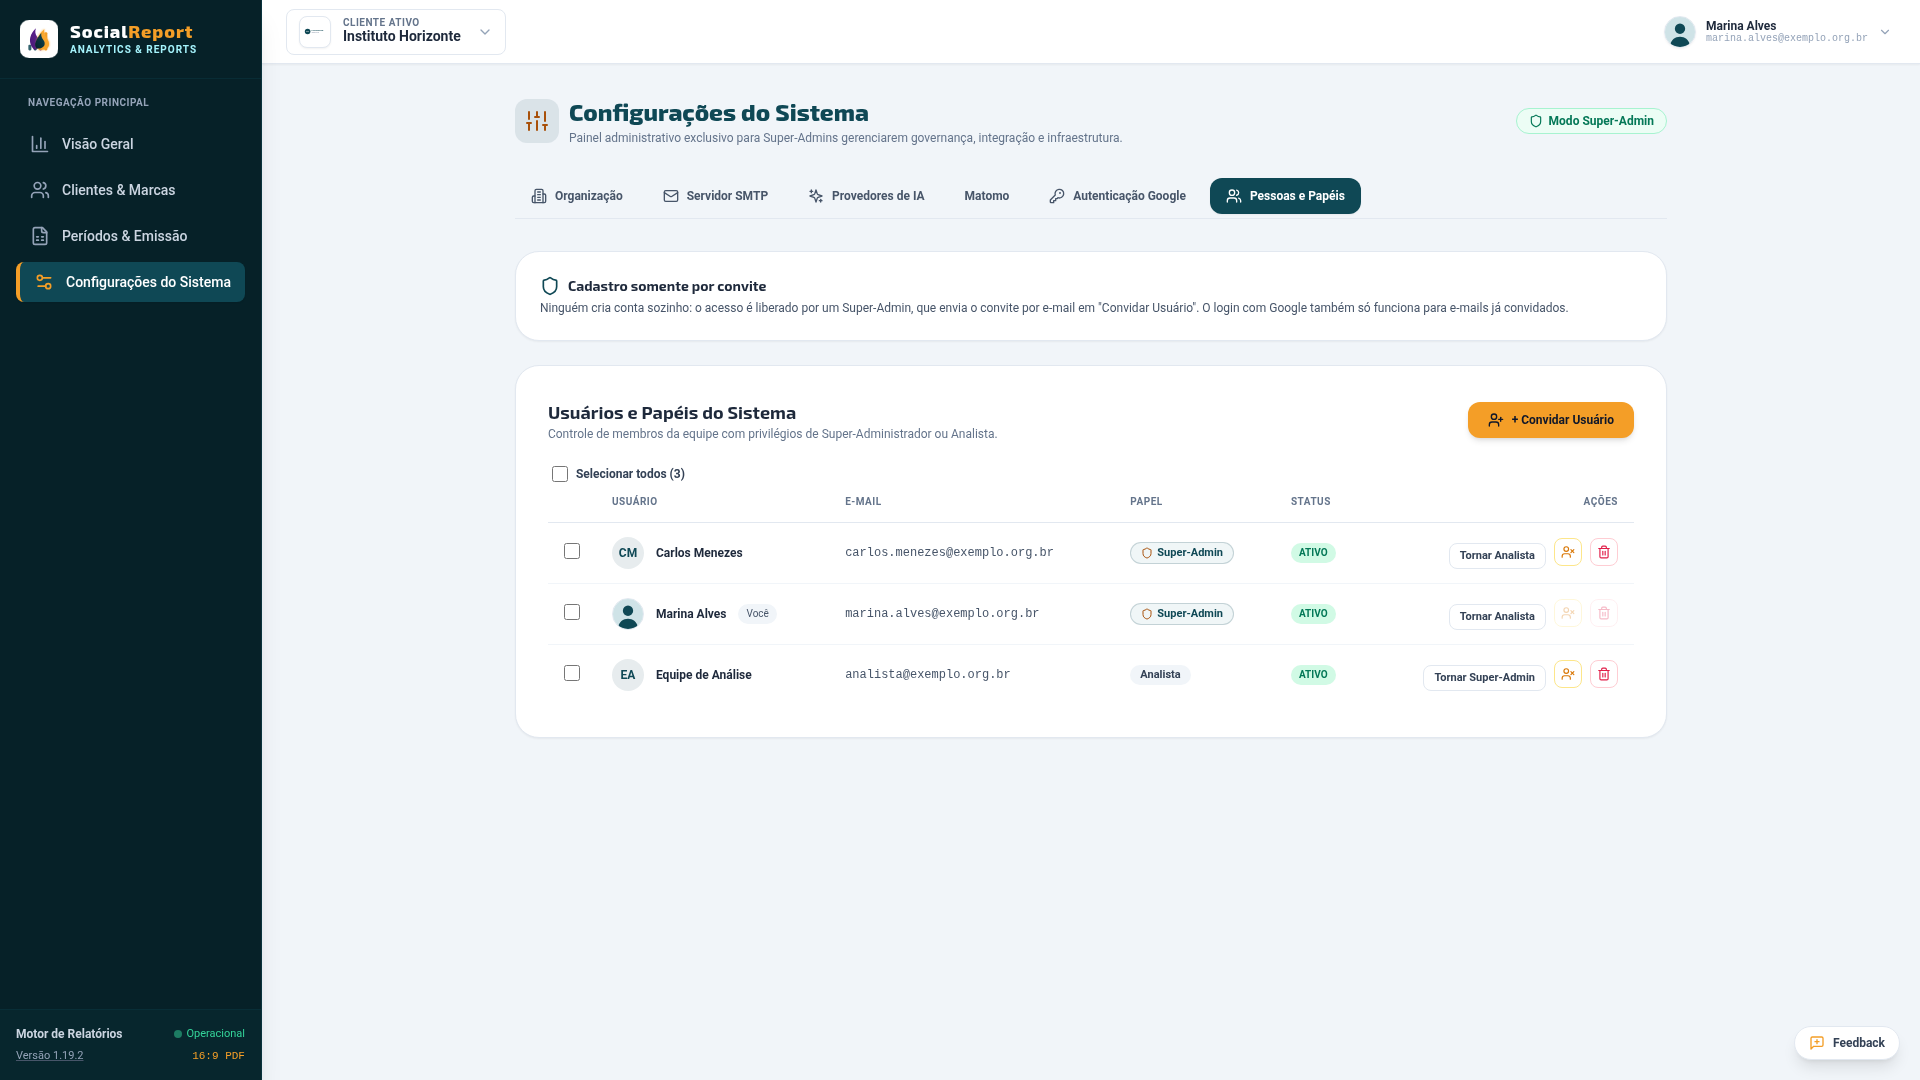This screenshot has width=1920, height=1080.
Task: Click Marina Alves's avatar in the user table
Action: point(628,614)
